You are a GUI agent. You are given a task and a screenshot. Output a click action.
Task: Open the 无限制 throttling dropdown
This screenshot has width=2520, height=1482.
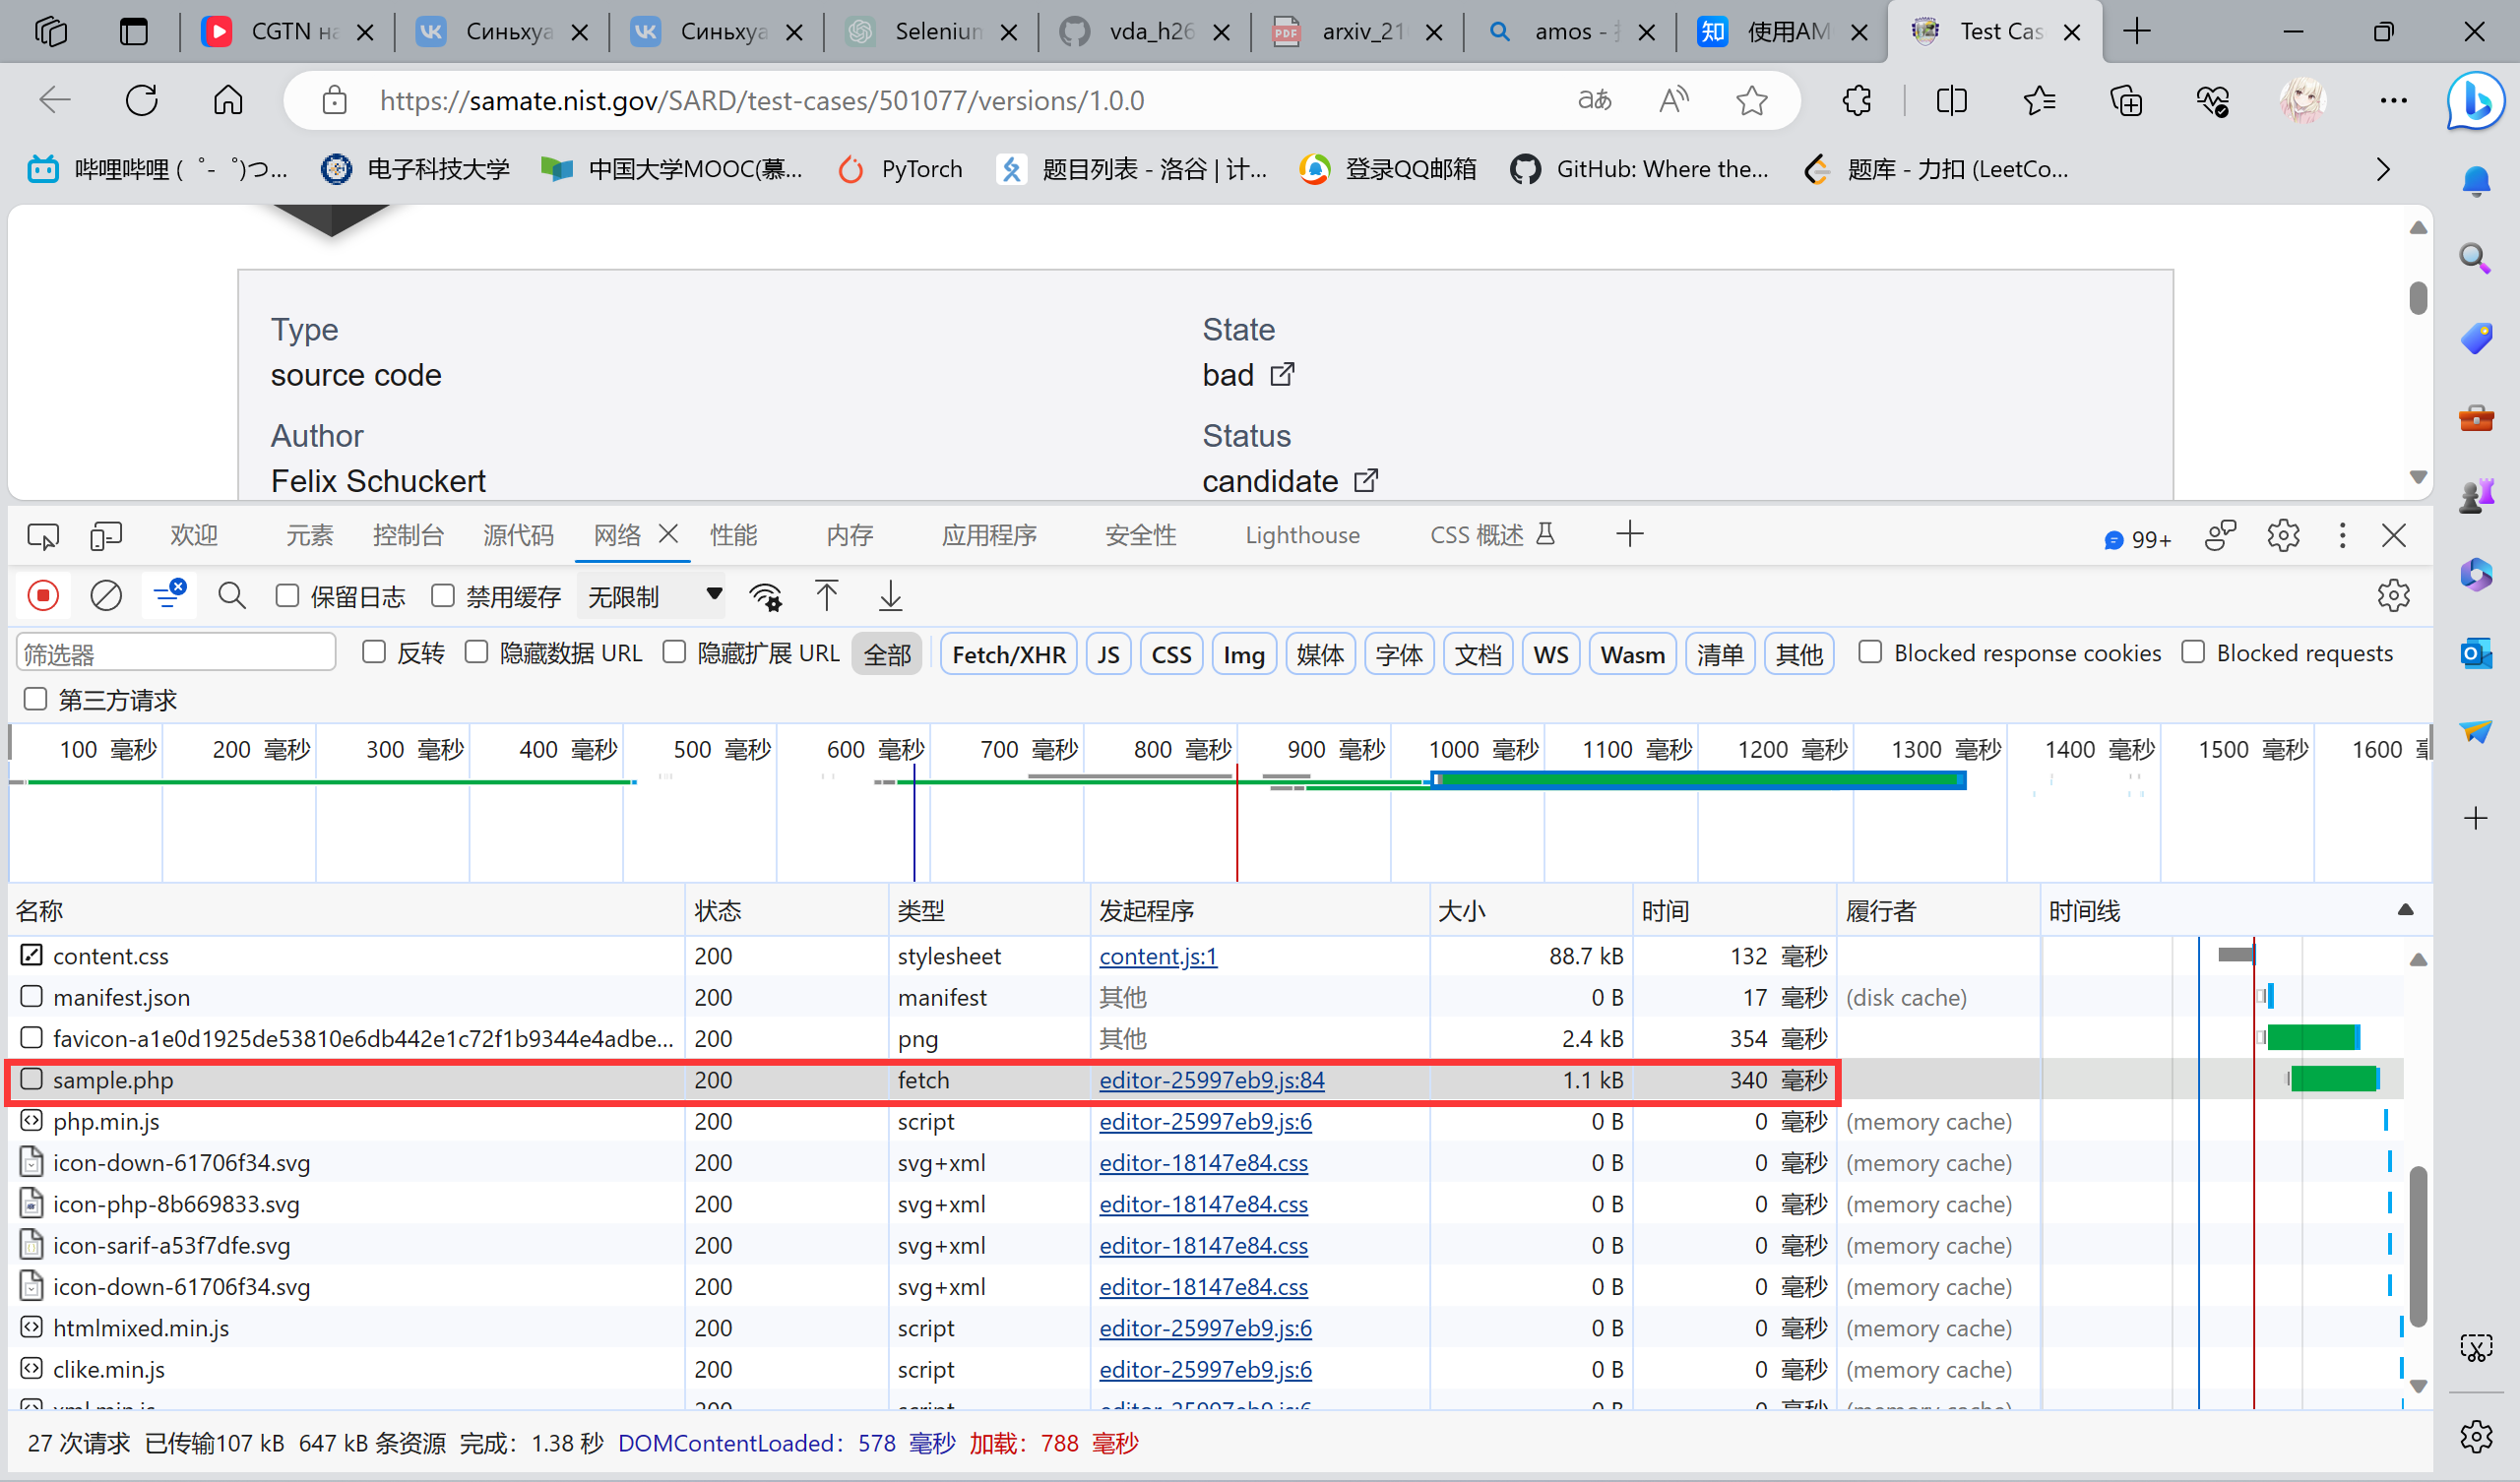[654, 596]
